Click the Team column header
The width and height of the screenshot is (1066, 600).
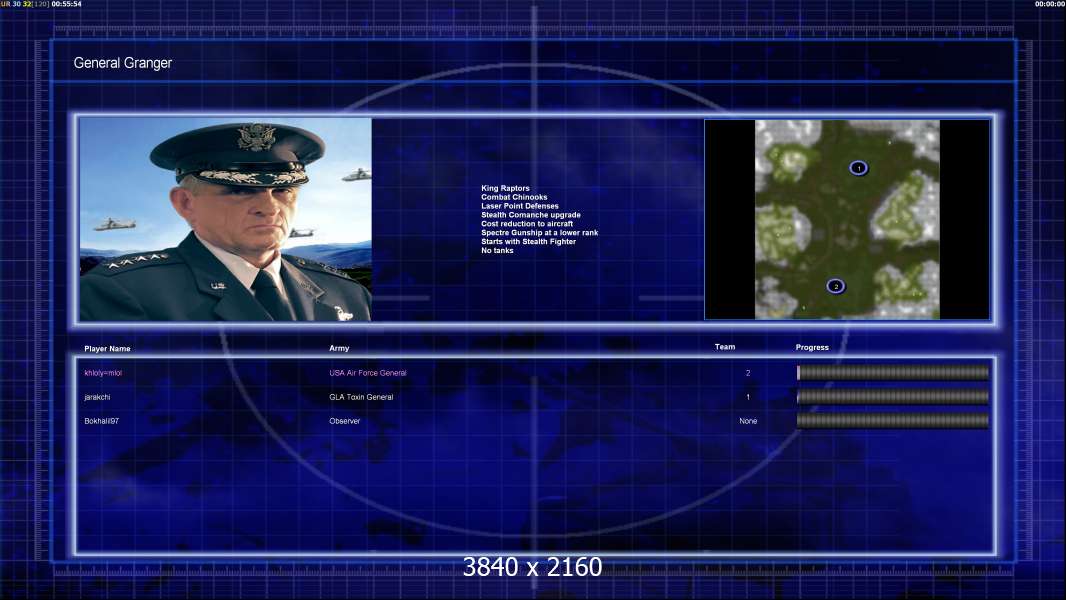pos(725,347)
